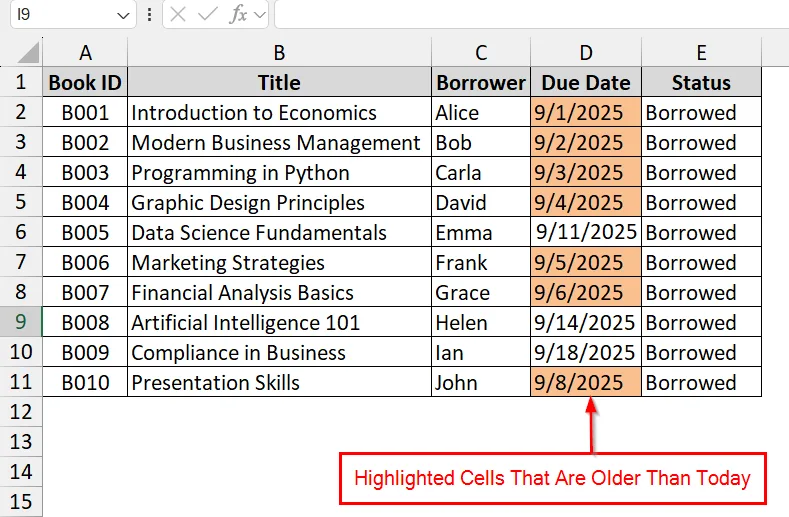Select row 9 header

tap(21, 322)
